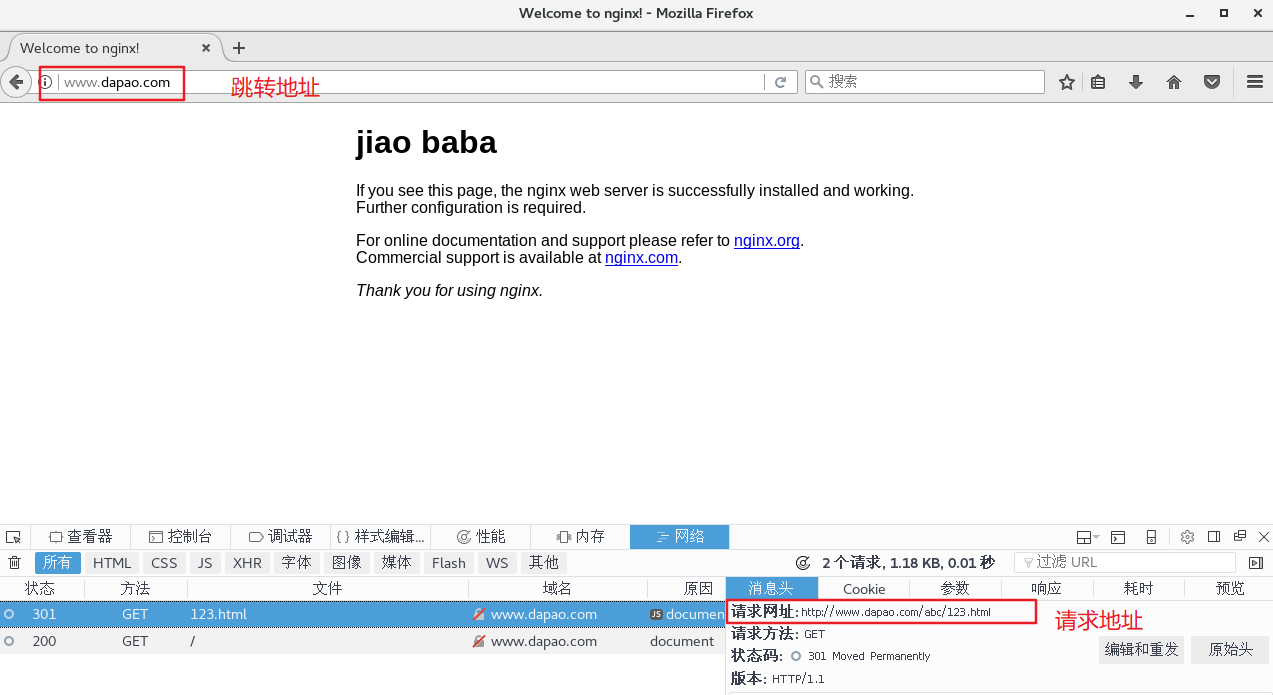Switch to the 控制台 console tab
Screen dimensions: 1273x695
[180, 537]
